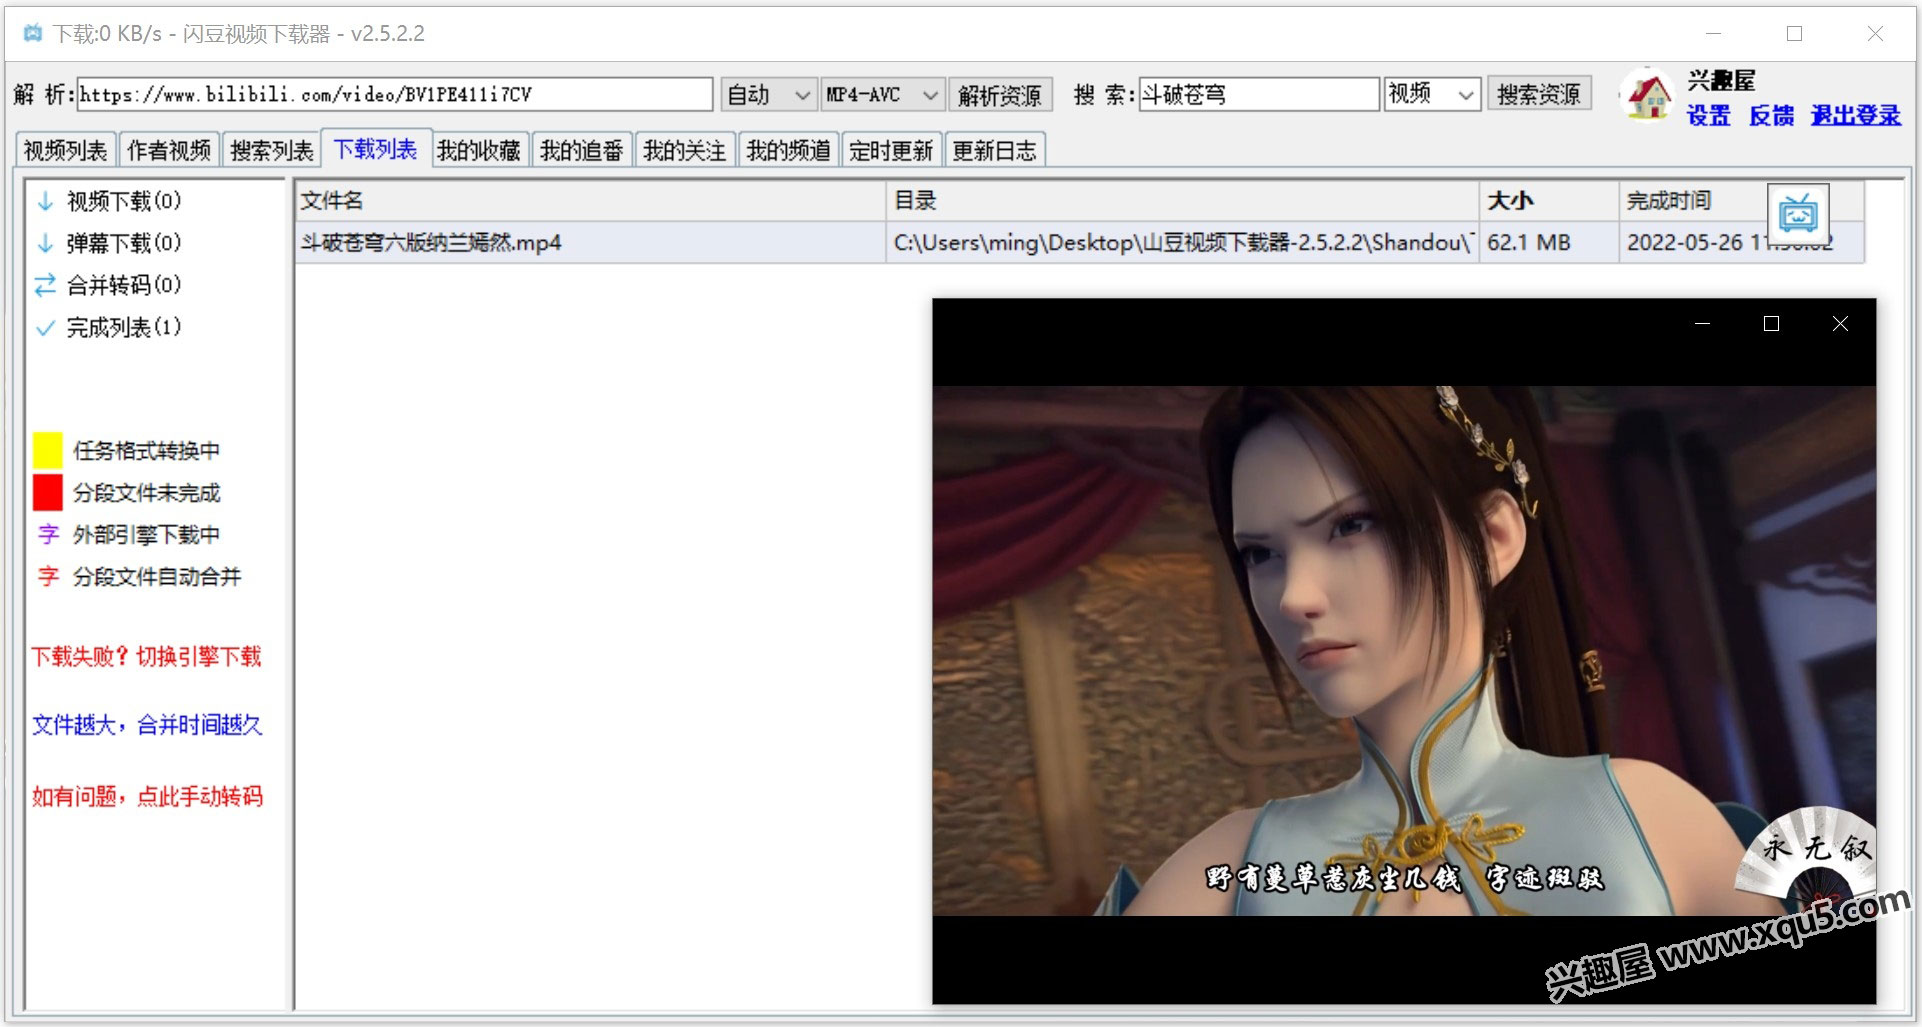Screen dimensions: 1922x1027
Task: Click the directory cell C:\Users\ming\Desktop
Action: [x=1182, y=243]
